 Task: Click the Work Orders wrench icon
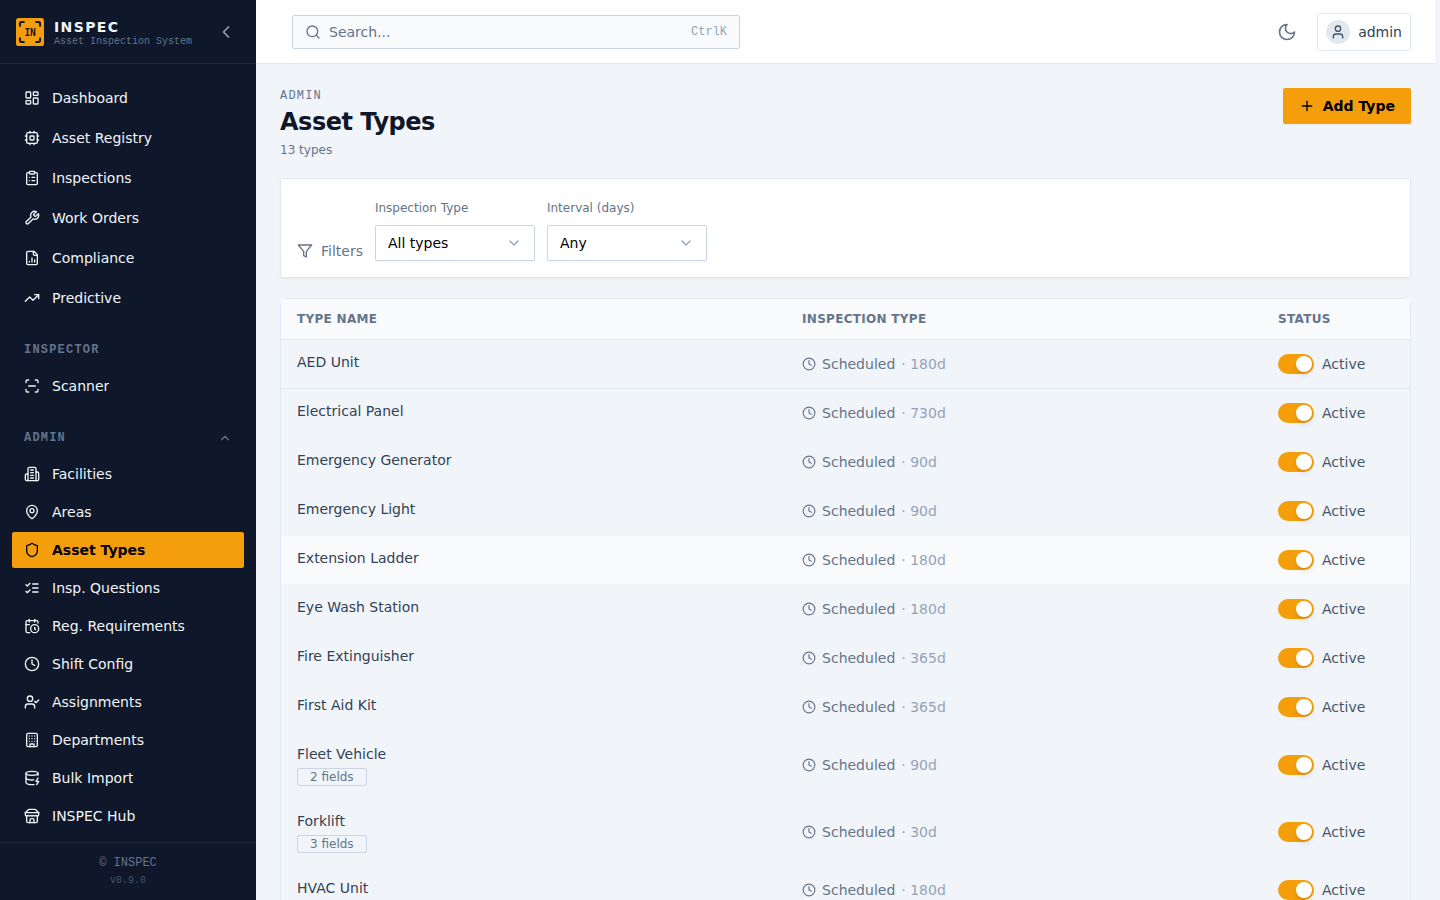(x=32, y=218)
